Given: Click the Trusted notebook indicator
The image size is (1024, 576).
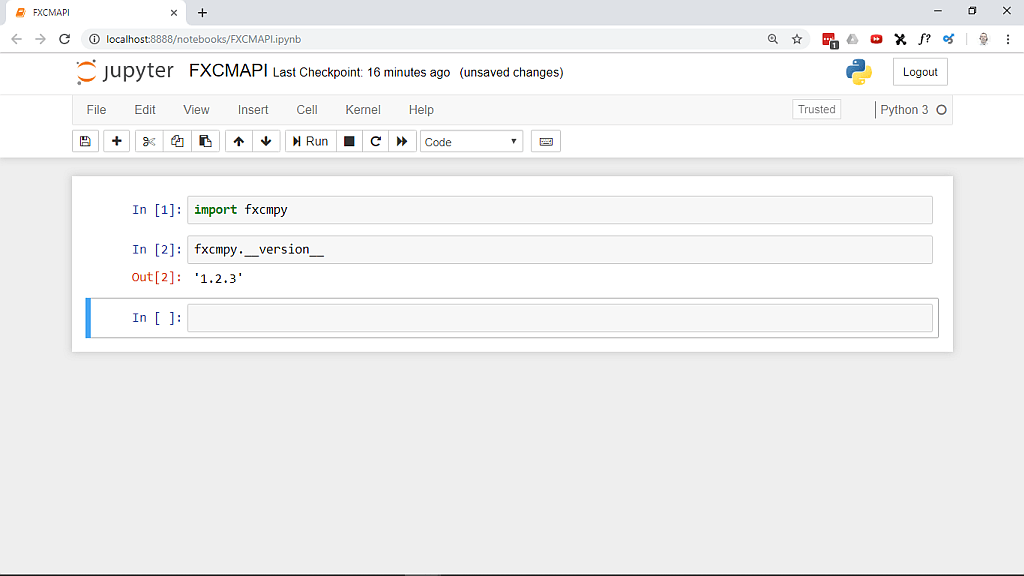Looking at the screenshot, I should click(x=816, y=109).
